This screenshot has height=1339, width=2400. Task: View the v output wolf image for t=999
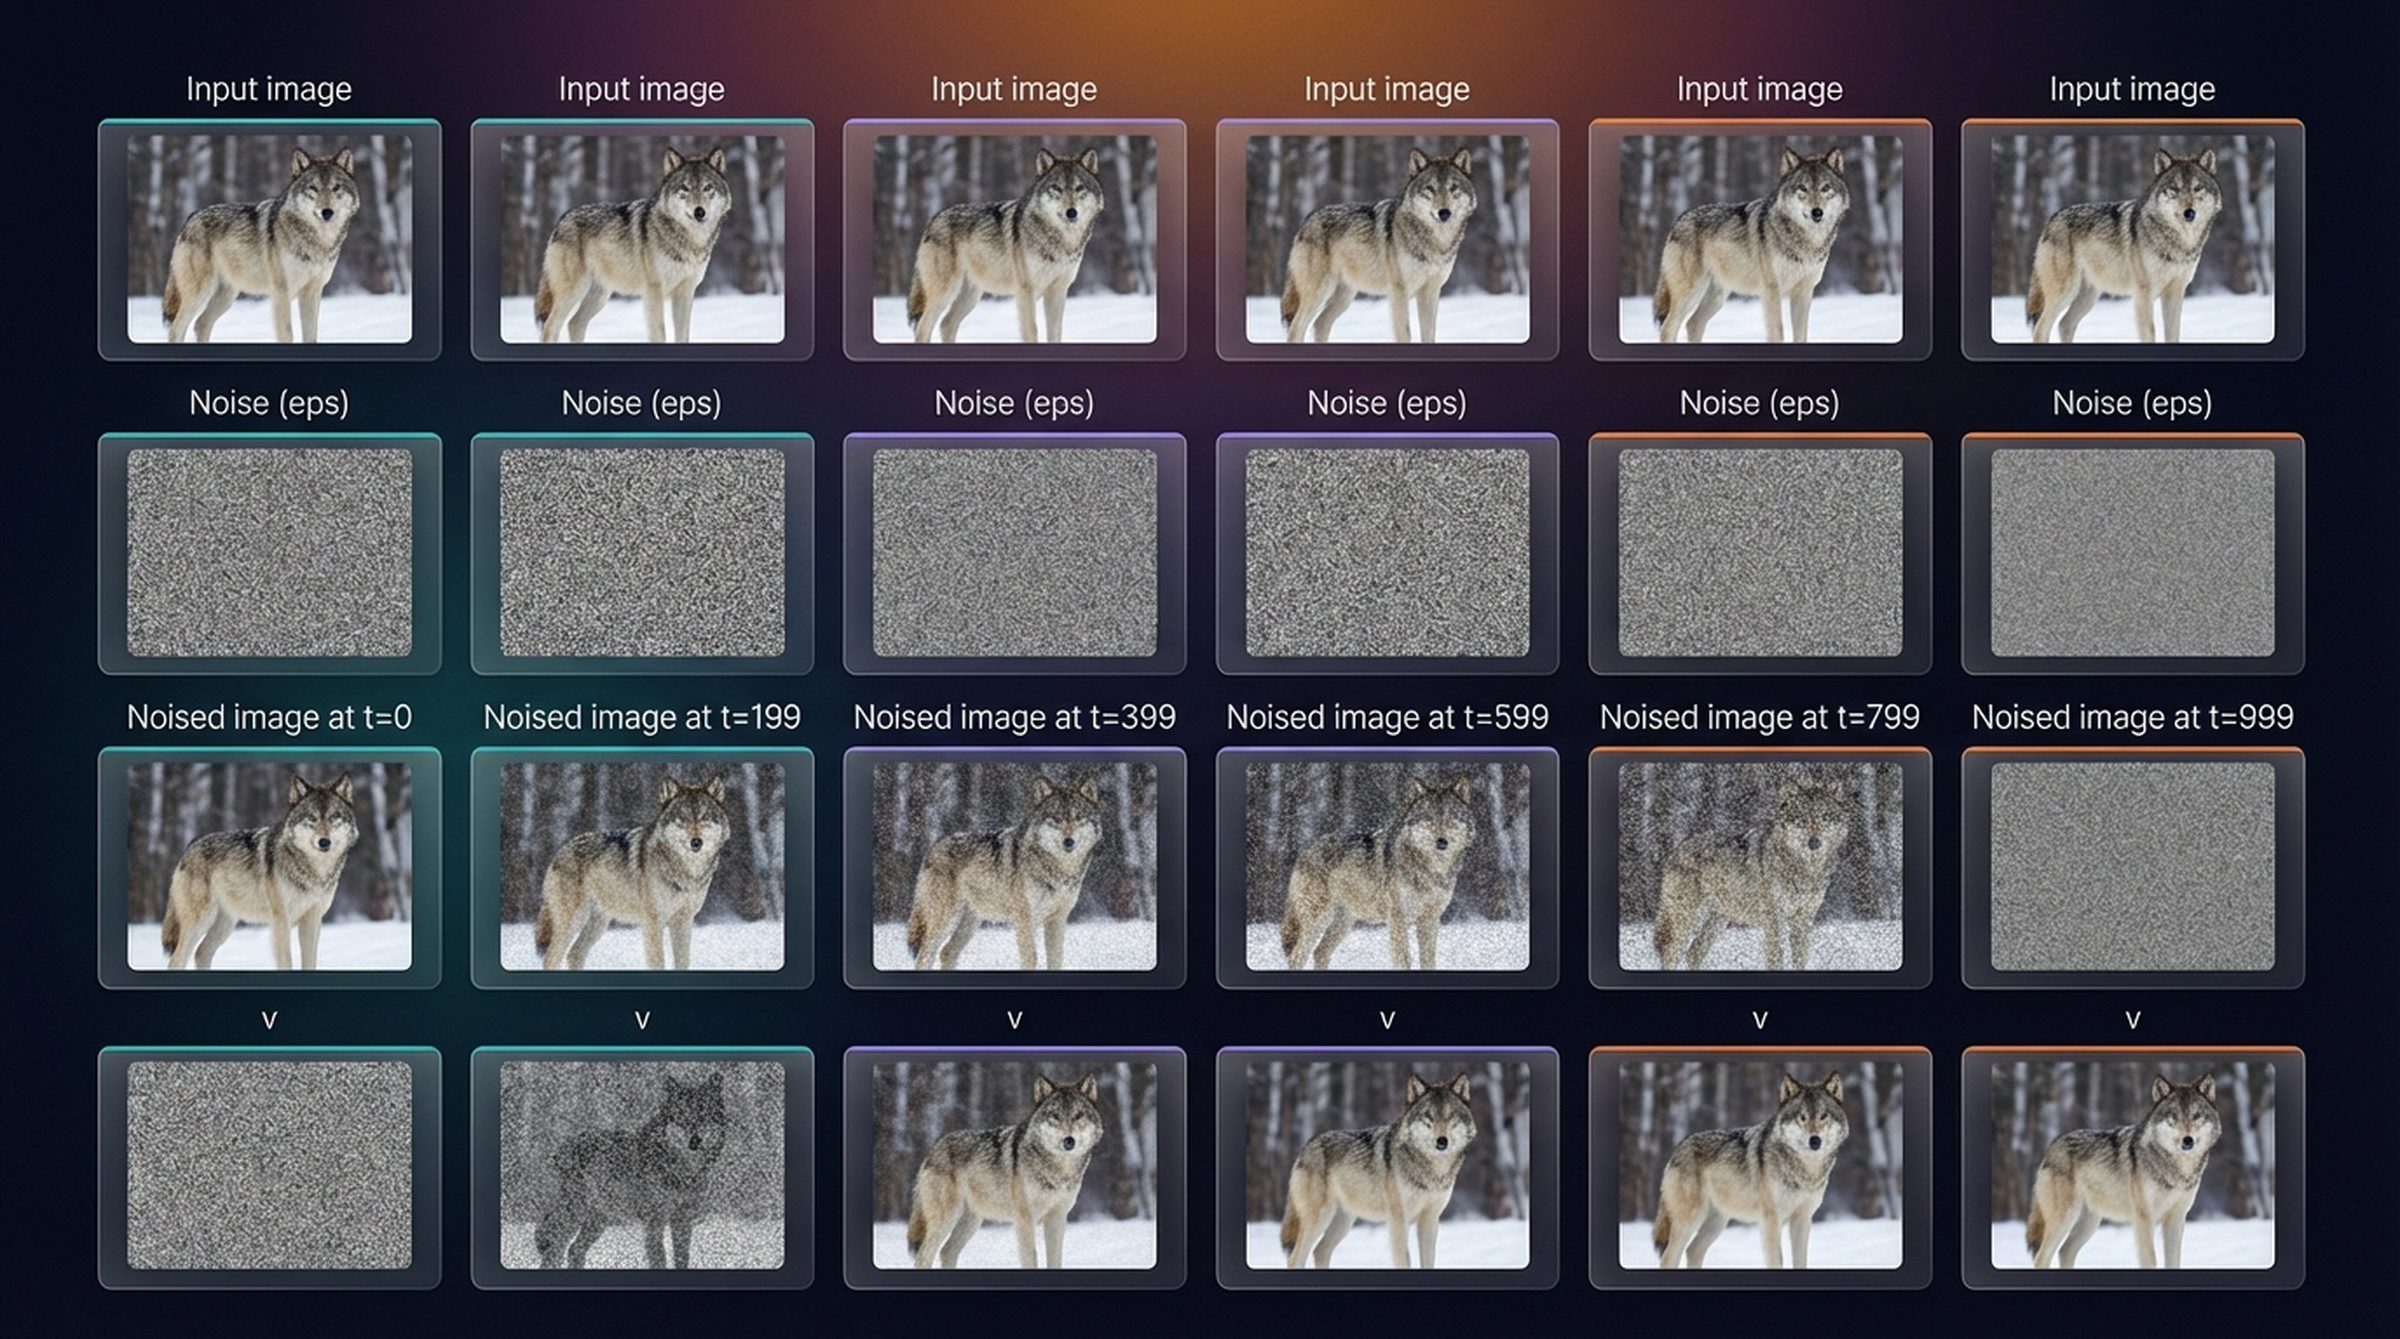[x=2132, y=1165]
